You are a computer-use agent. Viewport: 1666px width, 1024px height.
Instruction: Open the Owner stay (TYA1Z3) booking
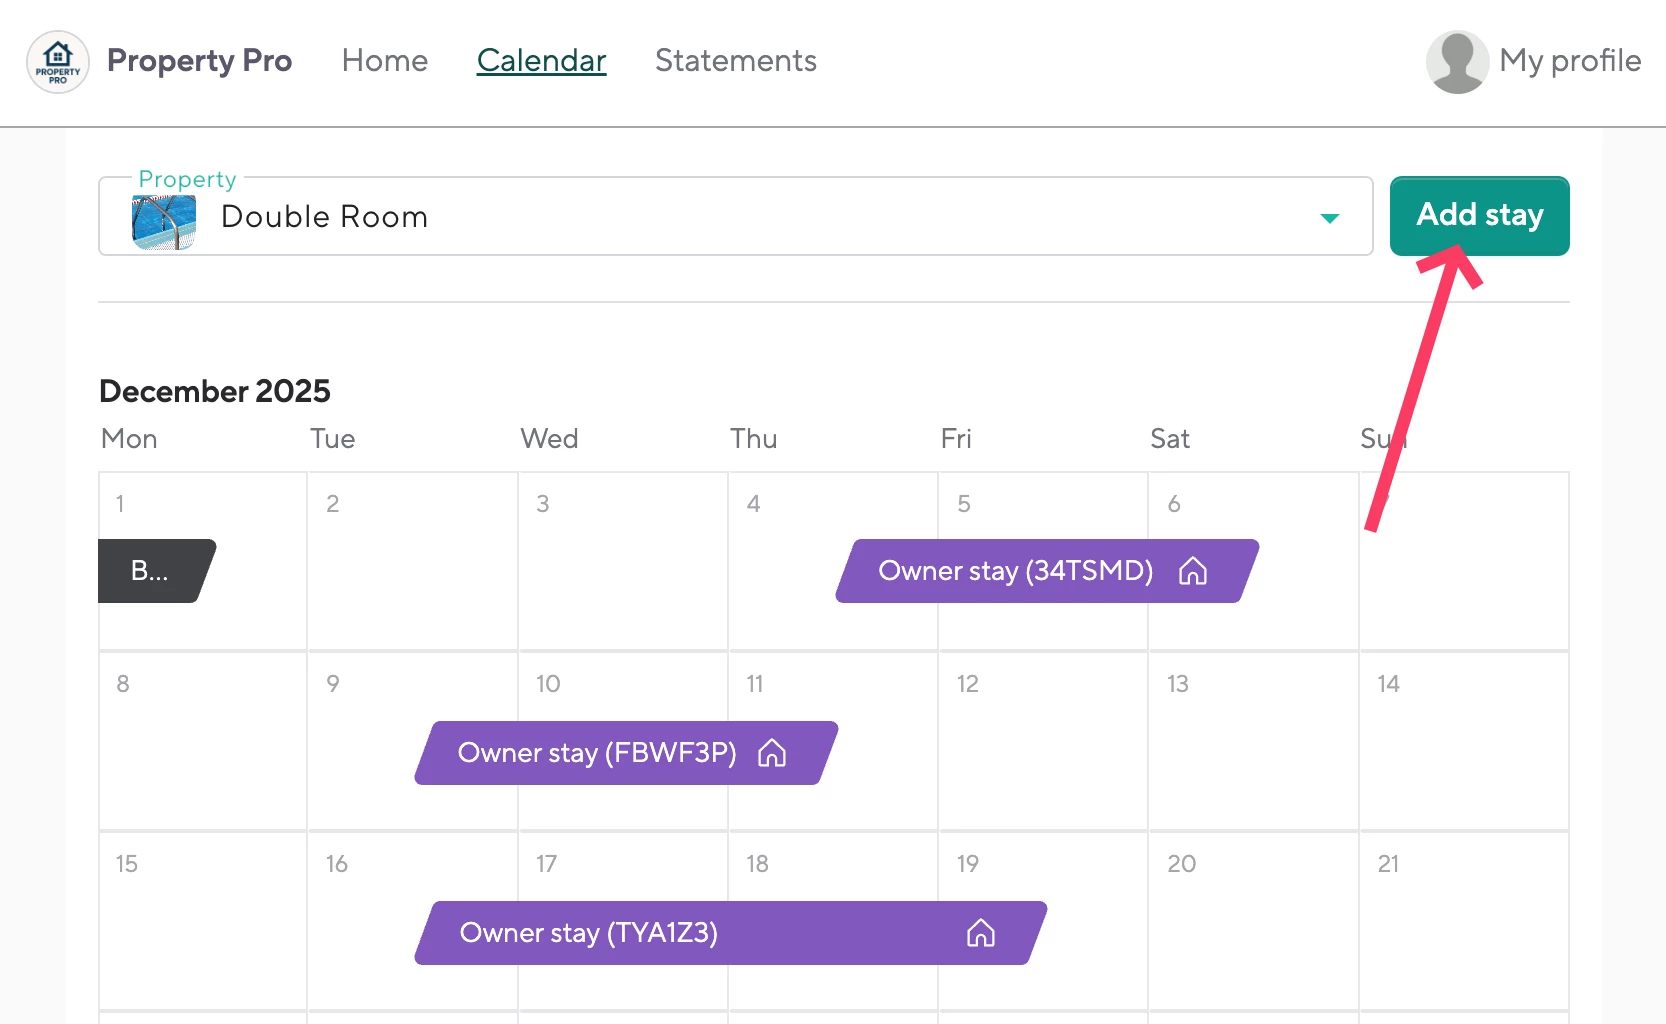731,933
